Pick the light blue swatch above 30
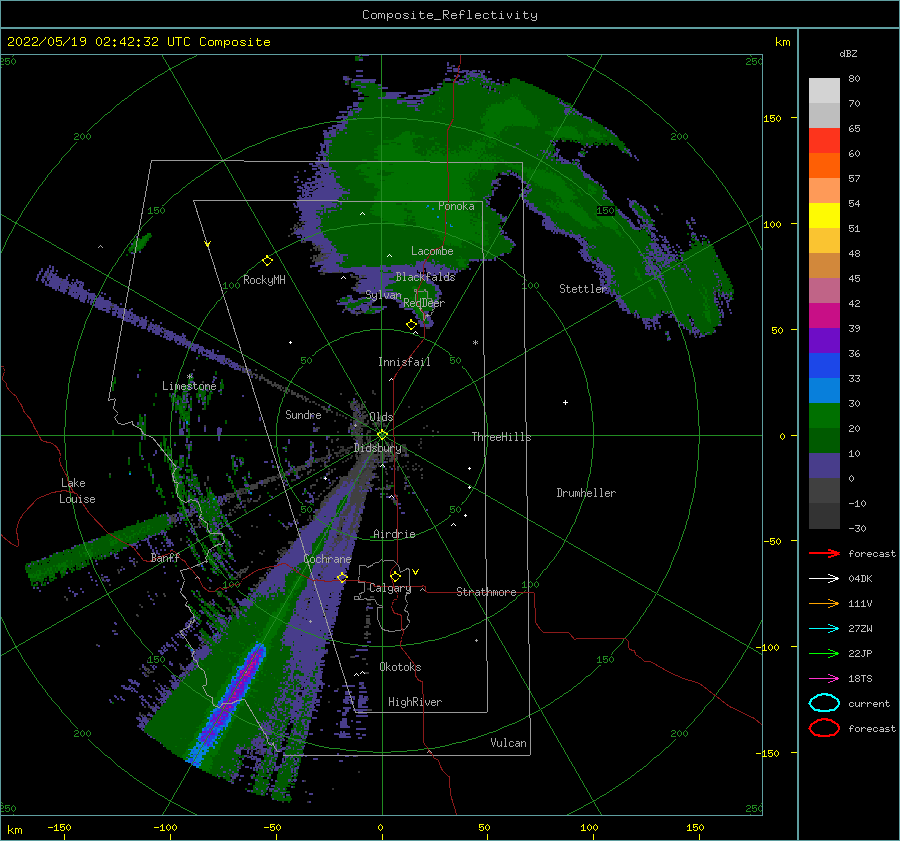Viewport: 900px width, 841px height. click(824, 391)
